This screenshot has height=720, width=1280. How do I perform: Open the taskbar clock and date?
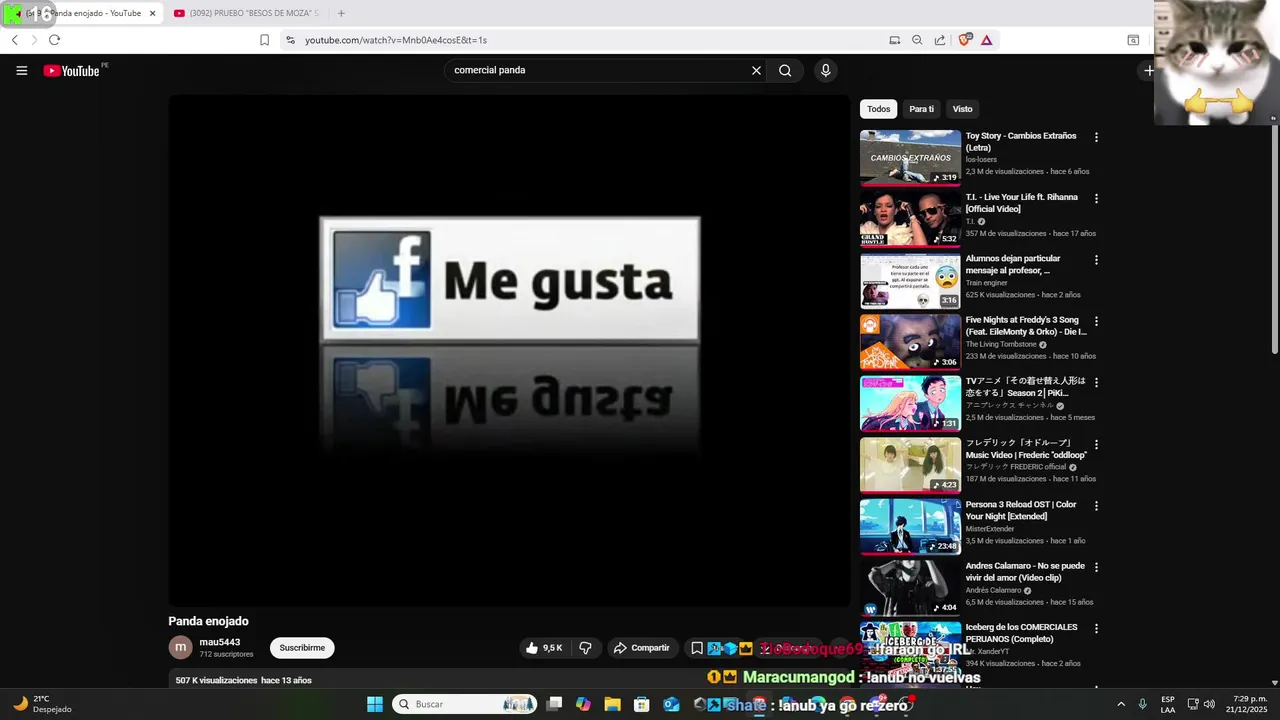(1247, 704)
